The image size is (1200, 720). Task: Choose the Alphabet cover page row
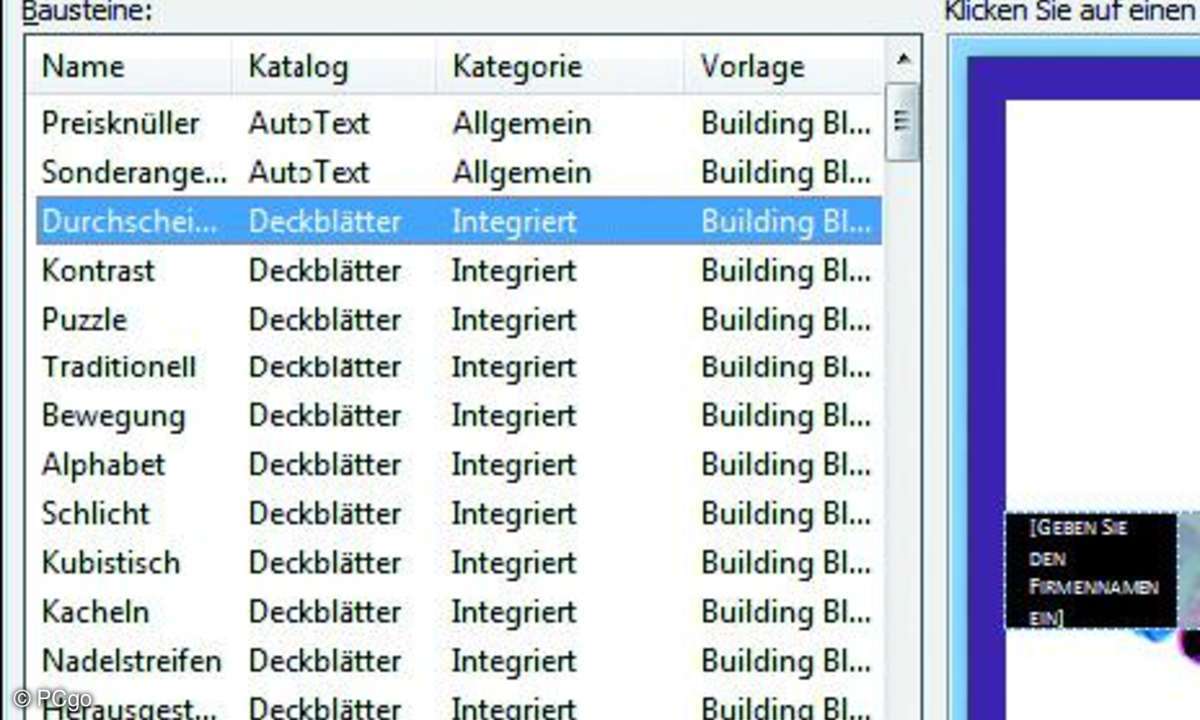pyautogui.click(x=103, y=465)
